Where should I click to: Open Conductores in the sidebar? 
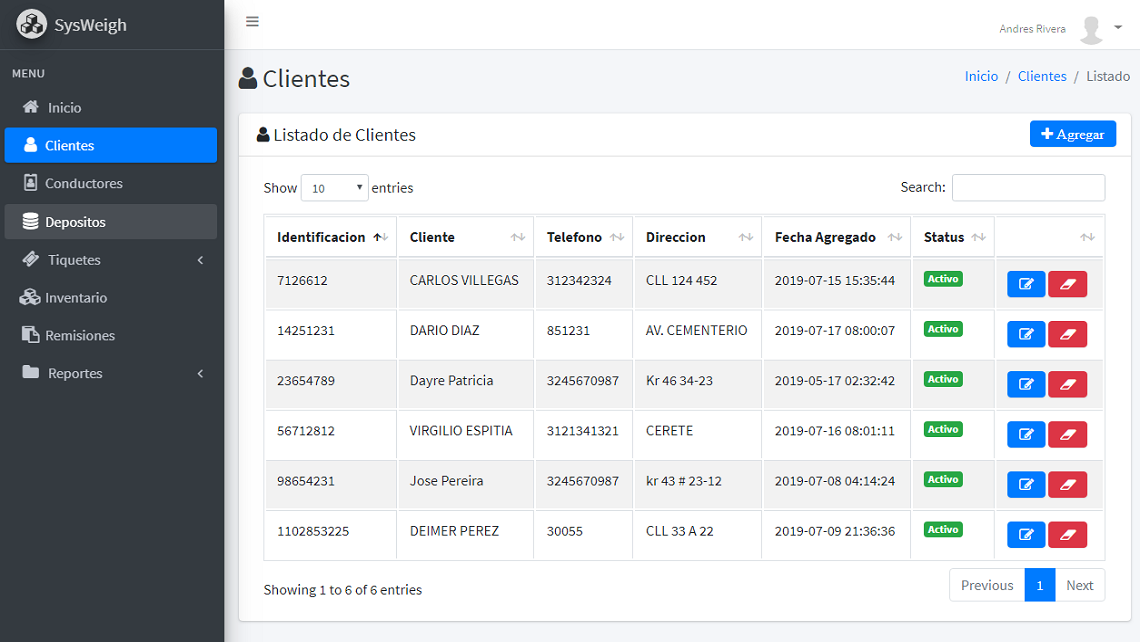pos(84,184)
